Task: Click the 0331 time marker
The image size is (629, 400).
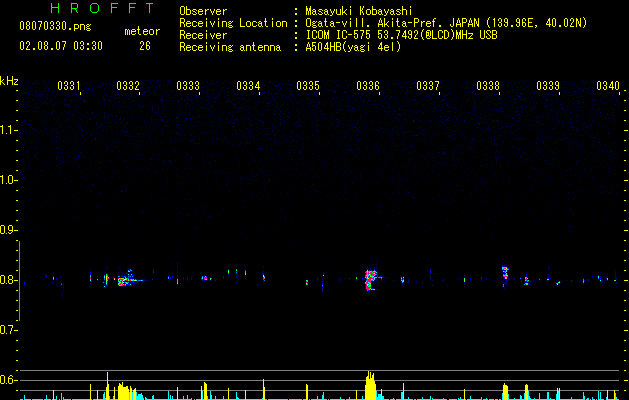Action: click(x=69, y=85)
